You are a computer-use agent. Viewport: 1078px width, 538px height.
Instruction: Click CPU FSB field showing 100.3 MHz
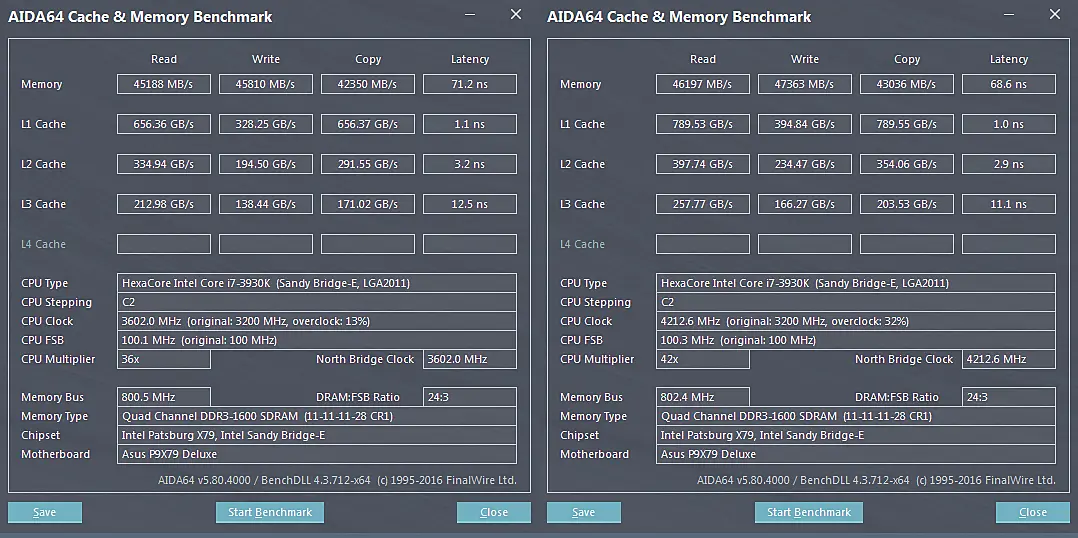856,340
